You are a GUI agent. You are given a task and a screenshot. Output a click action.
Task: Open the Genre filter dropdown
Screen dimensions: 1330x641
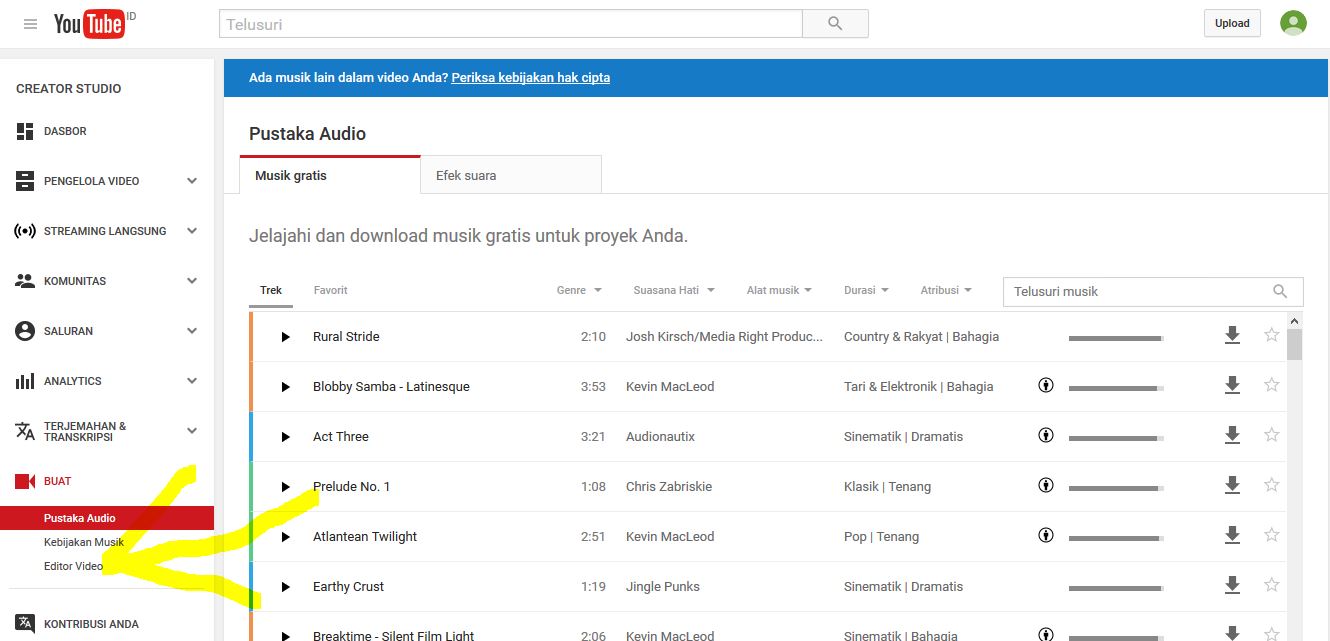[579, 290]
